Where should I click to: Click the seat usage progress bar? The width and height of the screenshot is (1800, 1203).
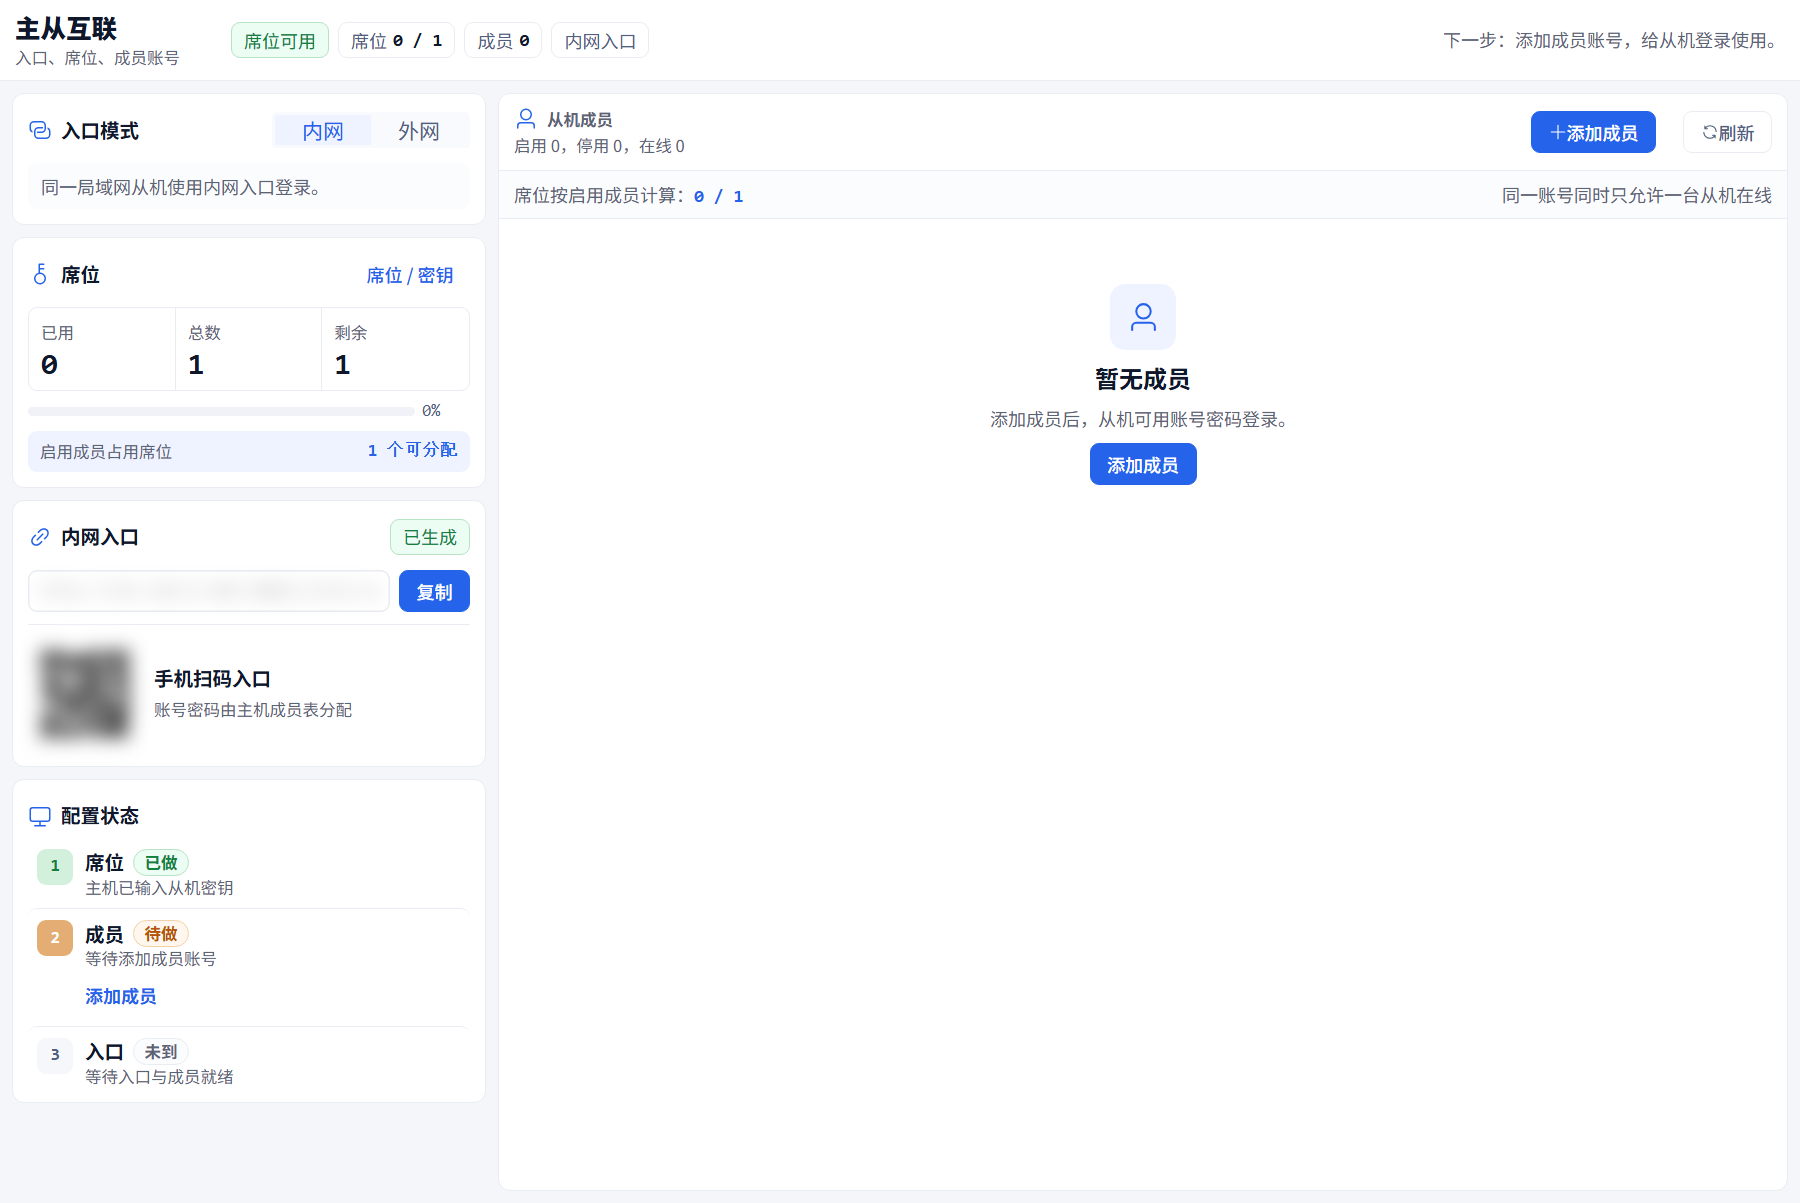(221, 411)
